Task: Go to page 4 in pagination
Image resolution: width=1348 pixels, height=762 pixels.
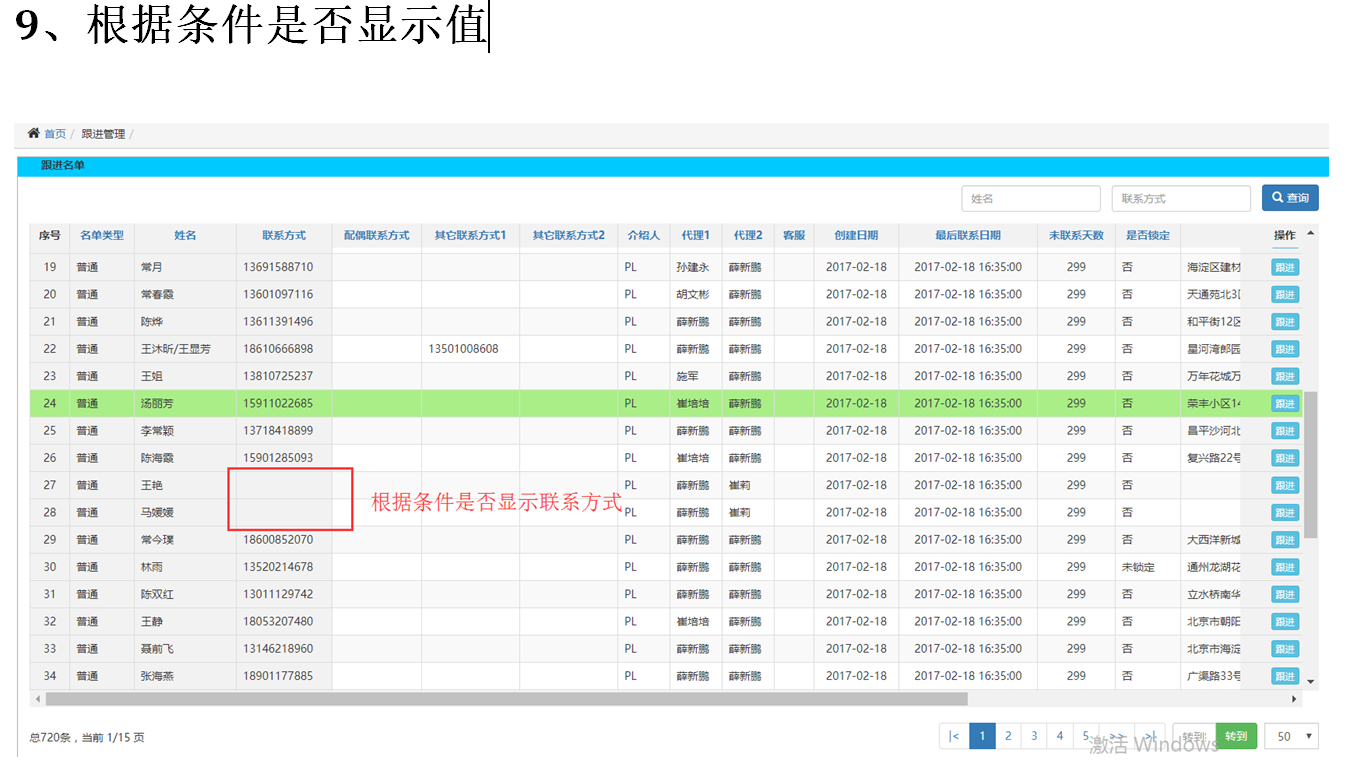Action: point(1060,736)
